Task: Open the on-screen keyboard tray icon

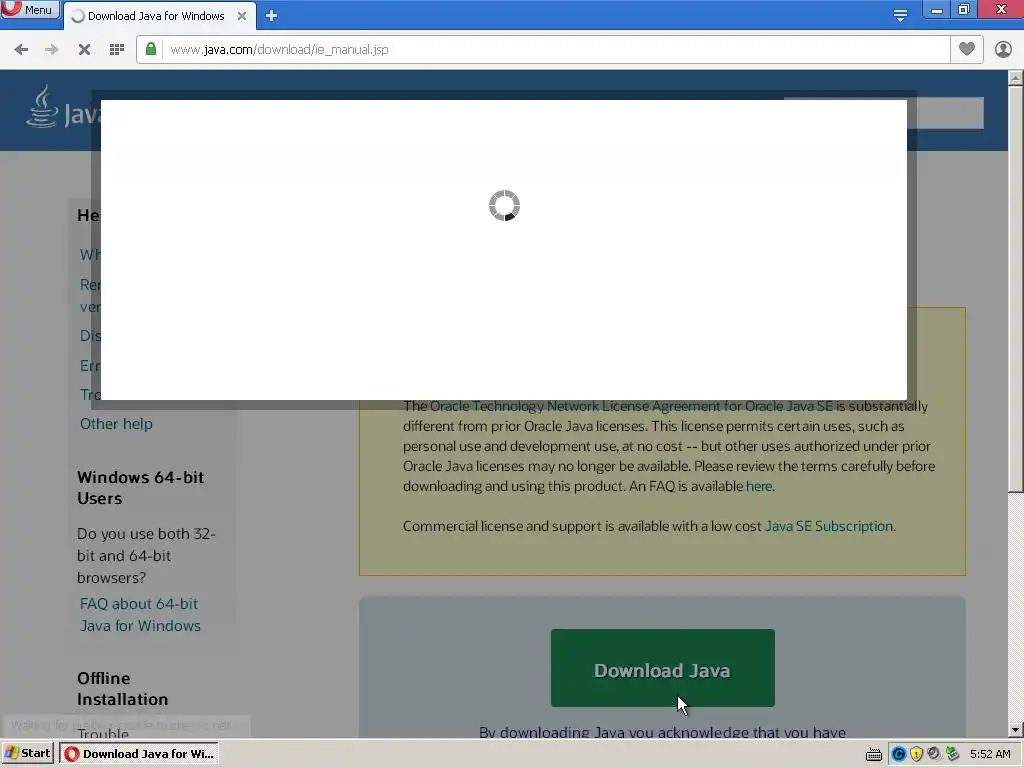Action: point(874,754)
